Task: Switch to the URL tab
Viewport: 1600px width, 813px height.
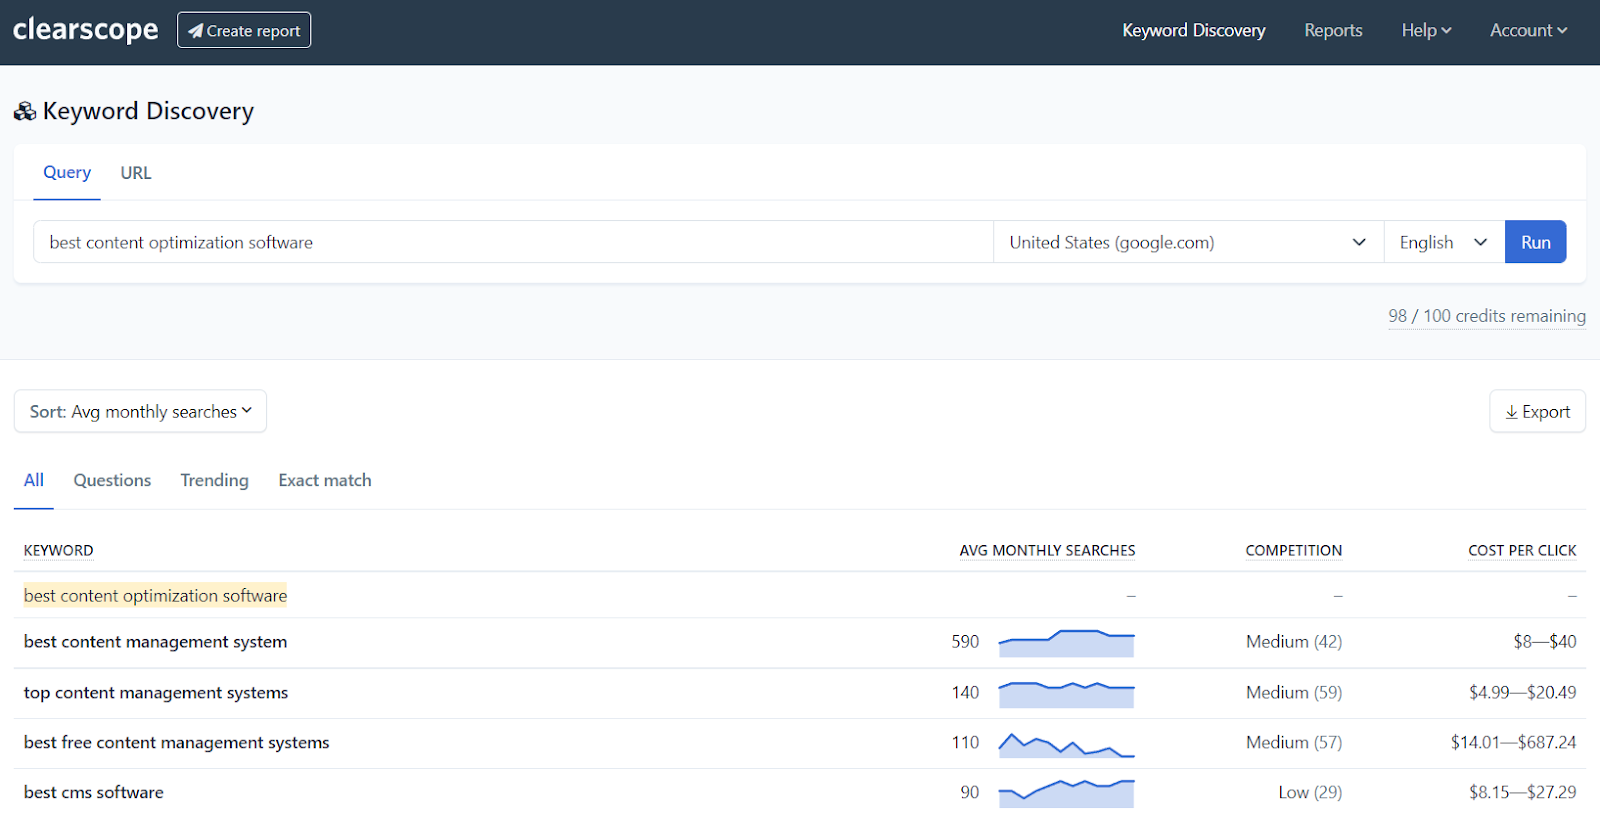Action: click(x=136, y=172)
